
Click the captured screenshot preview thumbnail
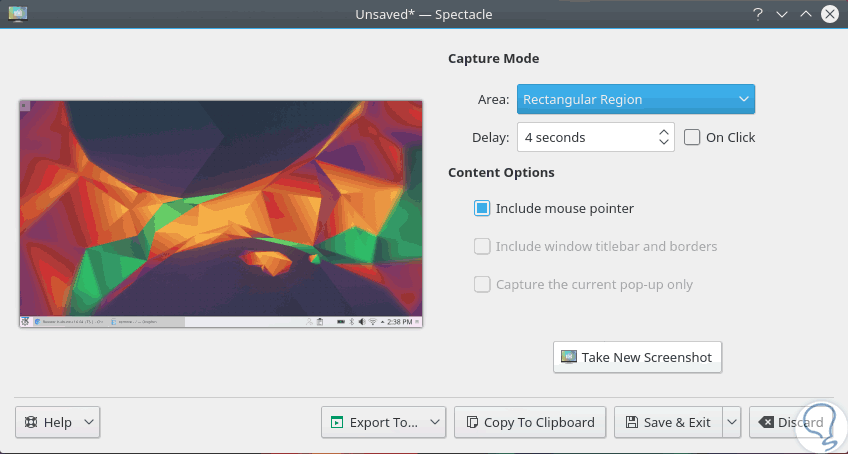[221, 213]
